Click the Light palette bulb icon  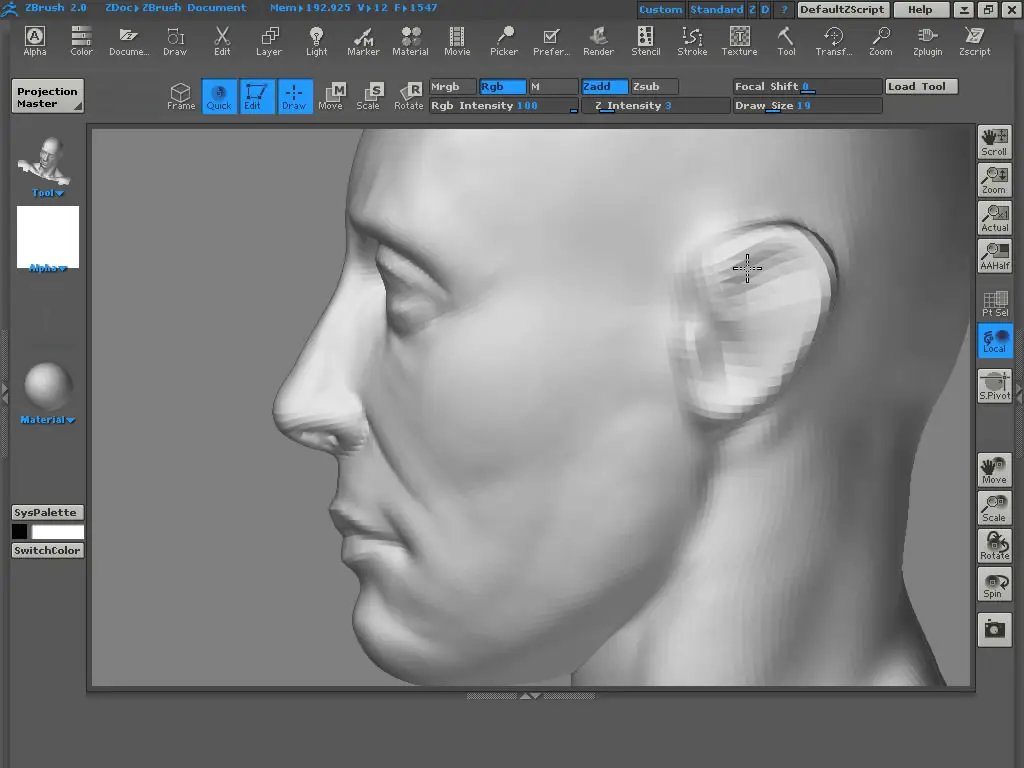tap(317, 40)
